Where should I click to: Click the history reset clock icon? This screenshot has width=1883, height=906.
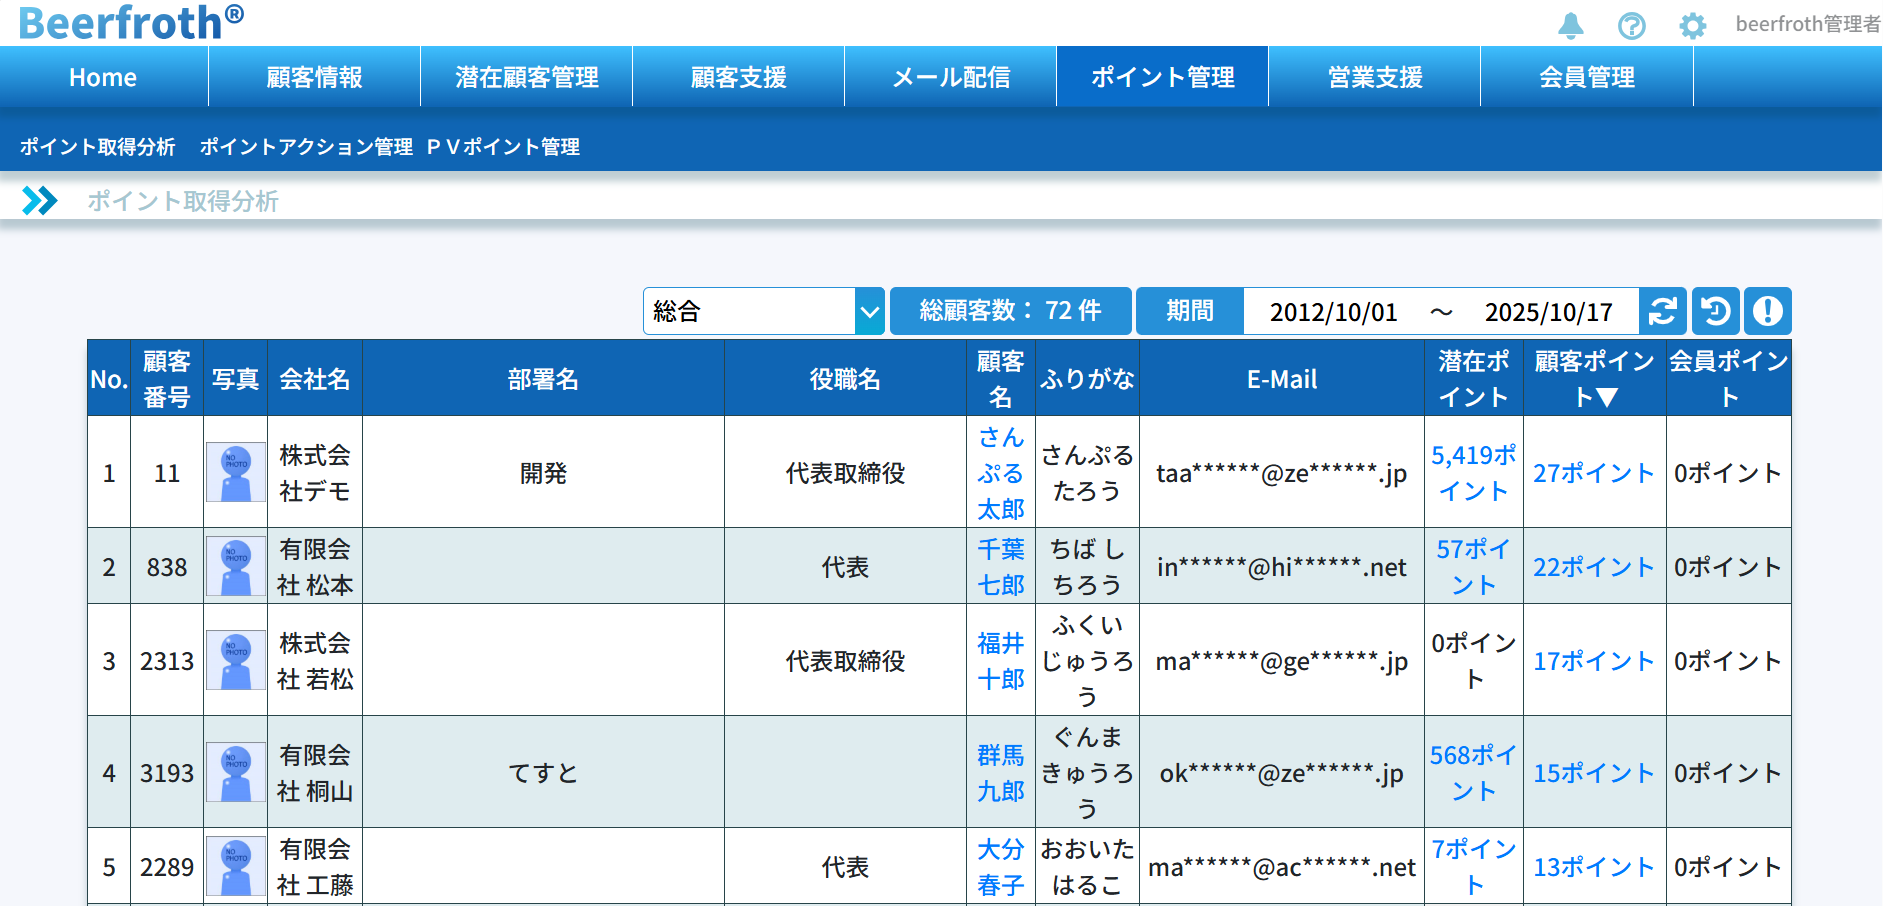point(1715,311)
